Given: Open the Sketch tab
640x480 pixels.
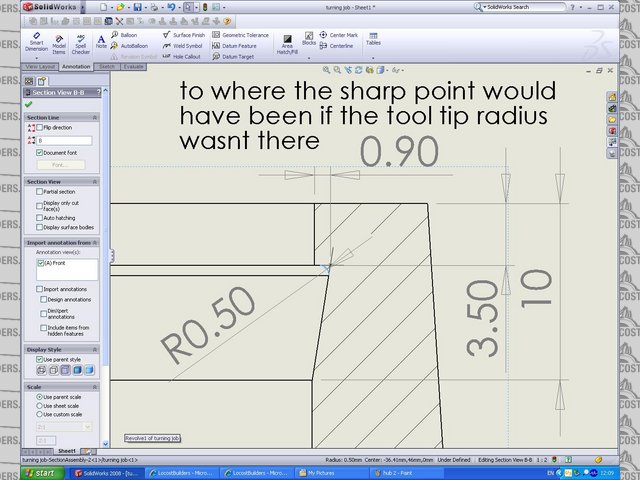Looking at the screenshot, I should point(107,67).
